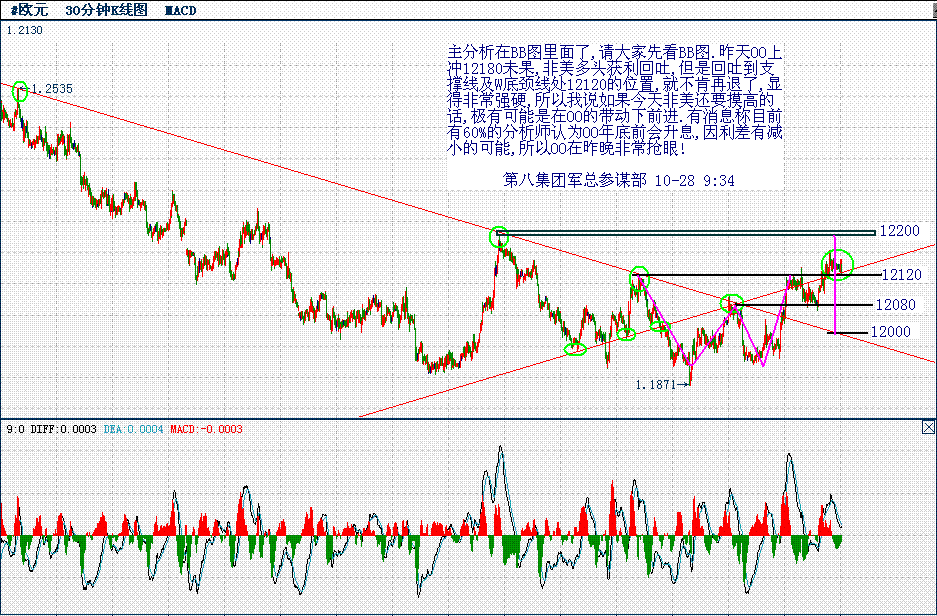Click the #欧元 symbol title
The height and width of the screenshot is (616, 937).
[x=29, y=10]
